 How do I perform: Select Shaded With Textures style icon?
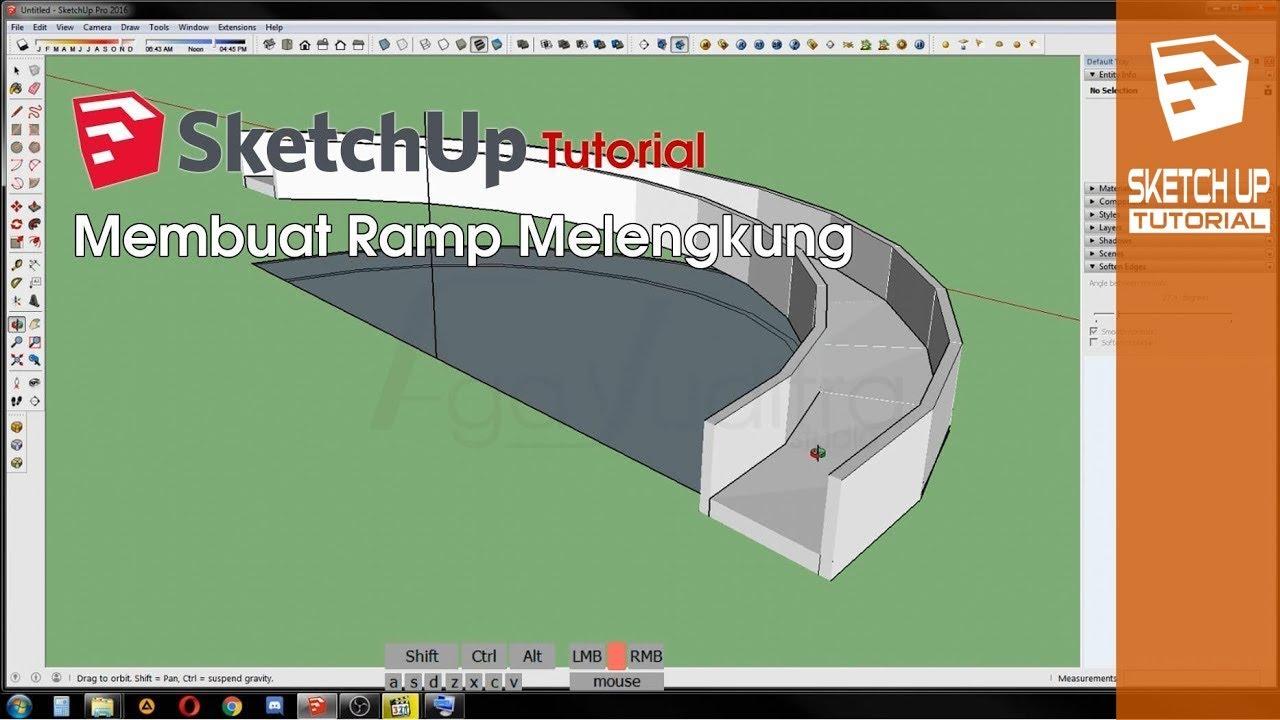478,45
